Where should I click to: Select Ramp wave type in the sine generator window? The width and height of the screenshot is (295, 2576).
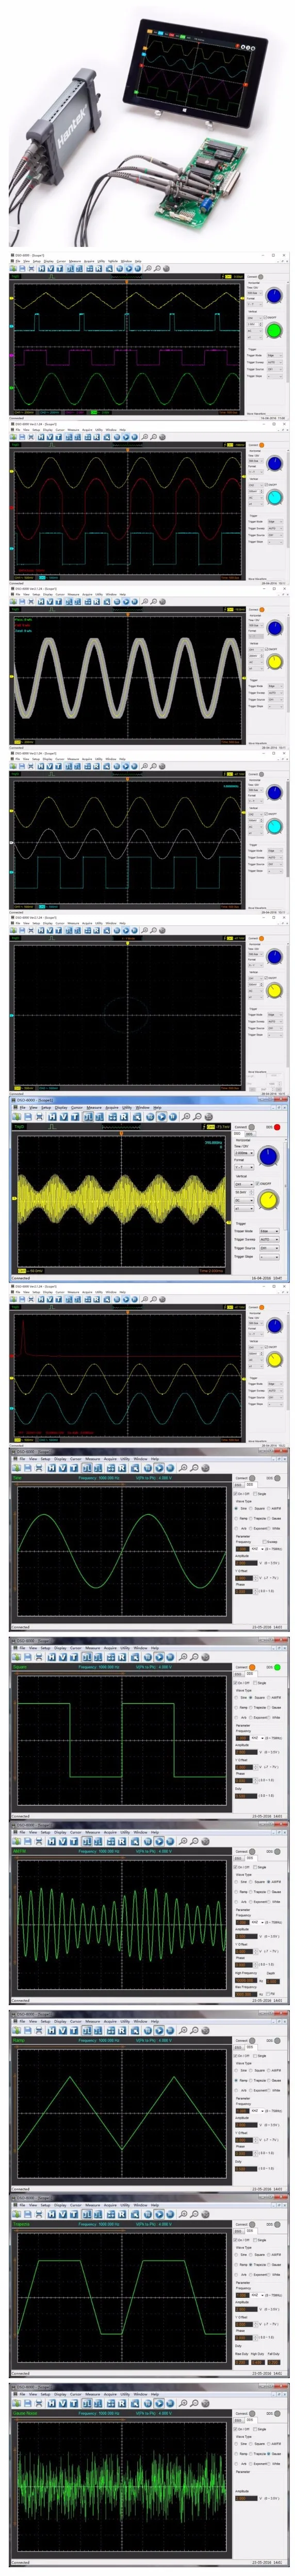coord(236,1518)
